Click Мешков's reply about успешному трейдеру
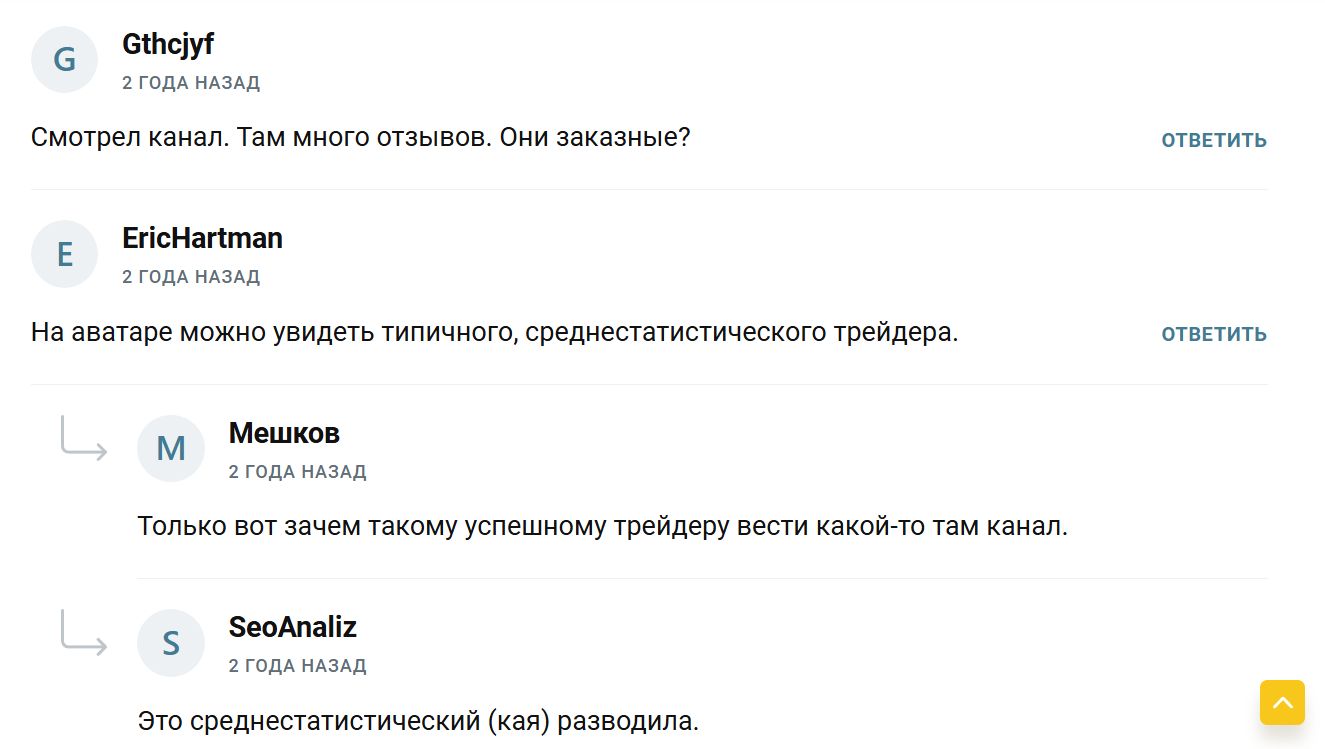The width and height of the screenshot is (1325, 749). point(602,526)
